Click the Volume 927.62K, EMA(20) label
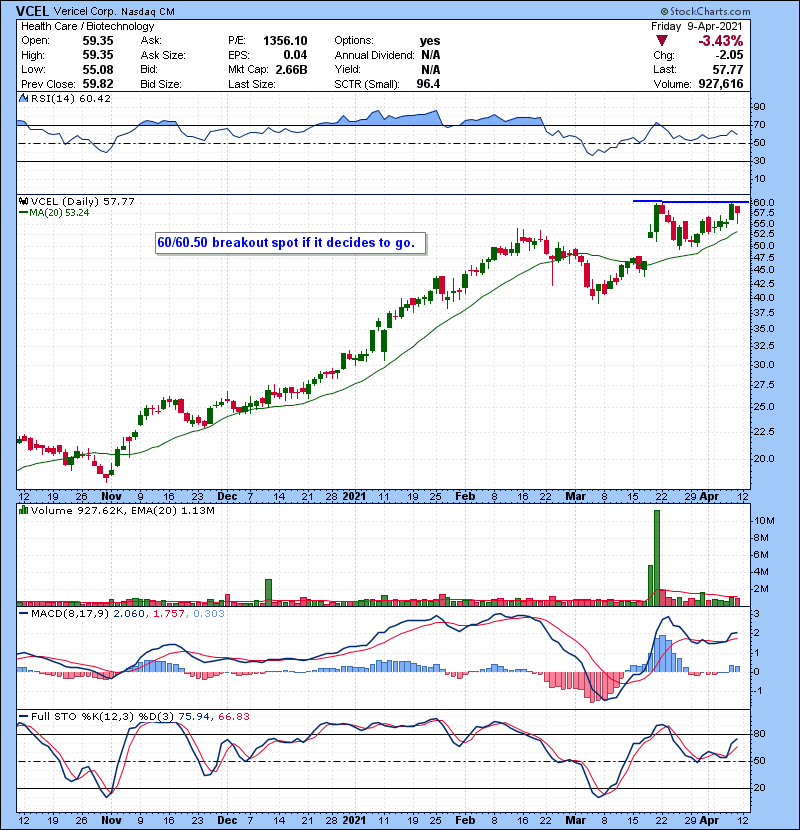Viewport: 800px width, 830px height. (122, 510)
